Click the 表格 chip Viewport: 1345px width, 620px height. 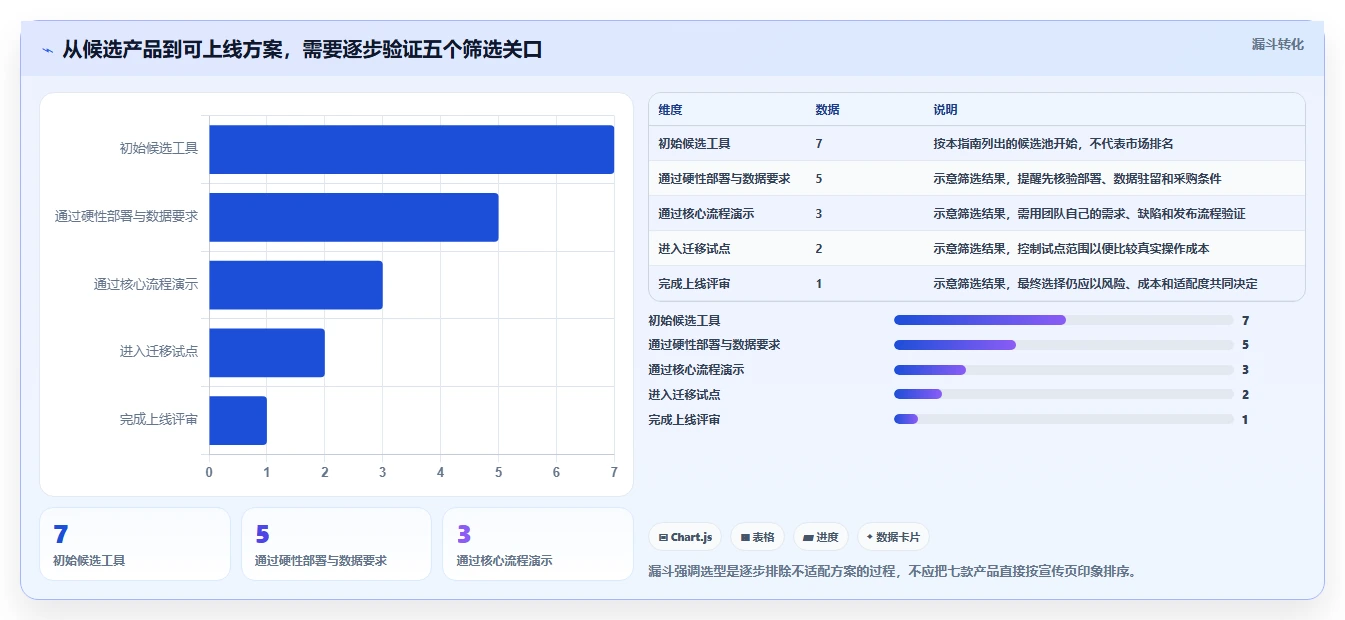(x=758, y=537)
